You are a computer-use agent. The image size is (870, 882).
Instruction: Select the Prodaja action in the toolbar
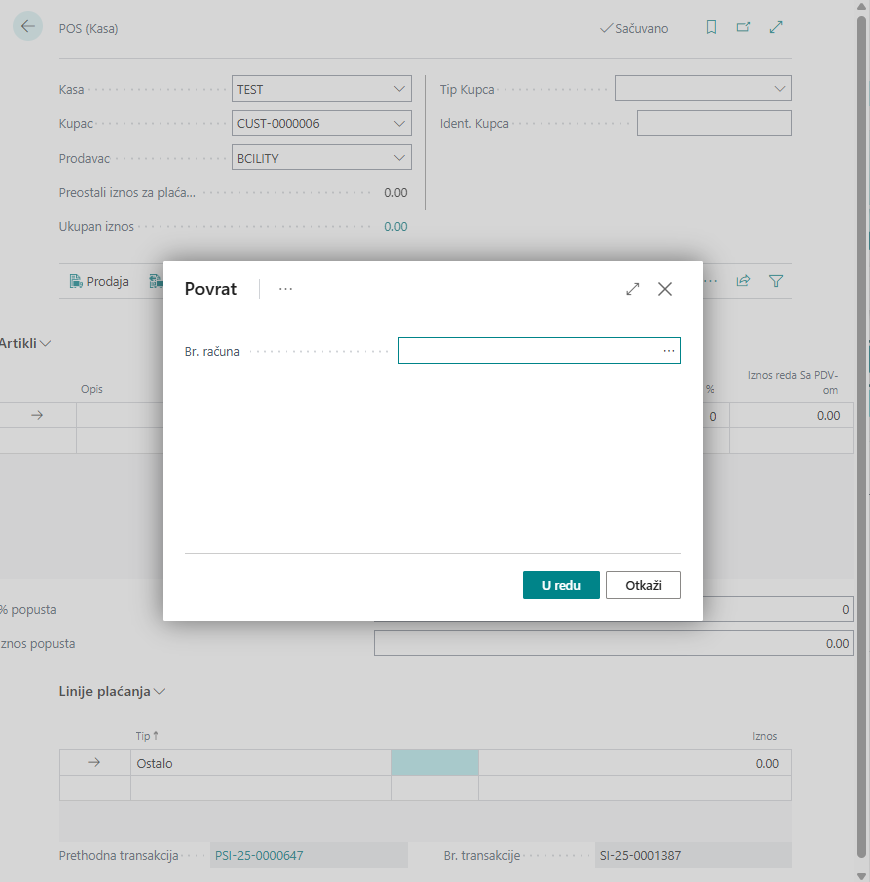pyautogui.click(x=99, y=281)
